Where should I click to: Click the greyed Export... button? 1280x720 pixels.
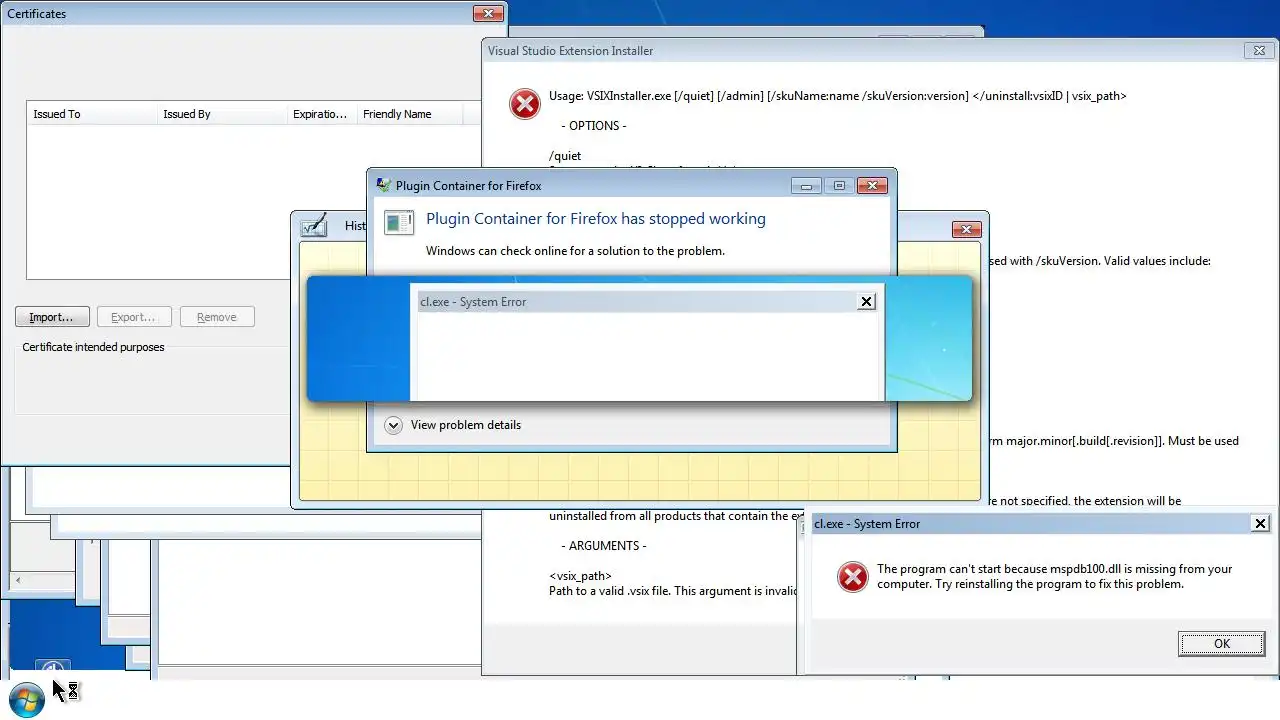(134, 317)
